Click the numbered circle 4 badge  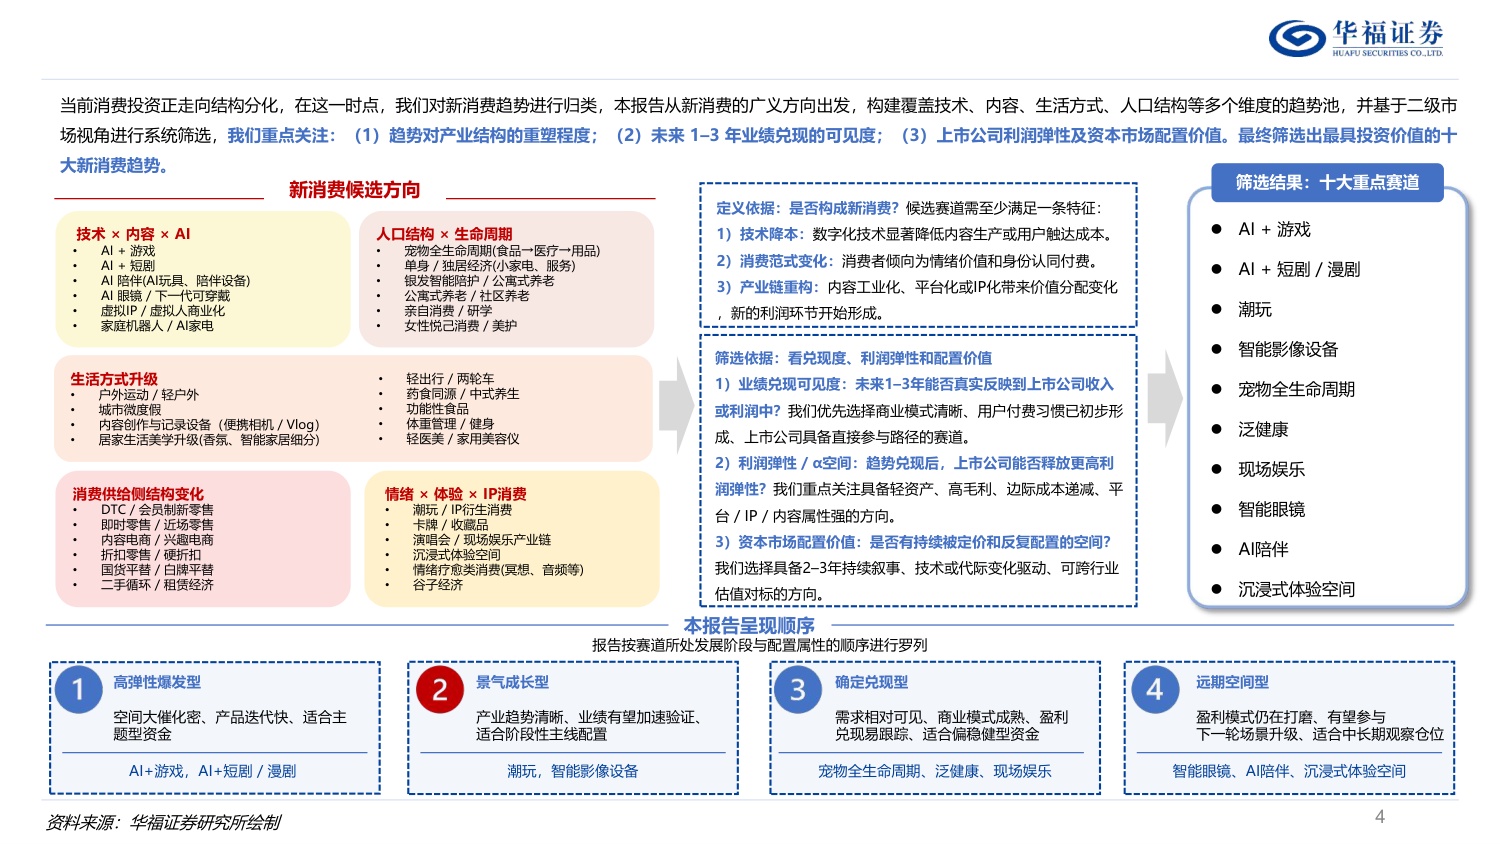1155,689
